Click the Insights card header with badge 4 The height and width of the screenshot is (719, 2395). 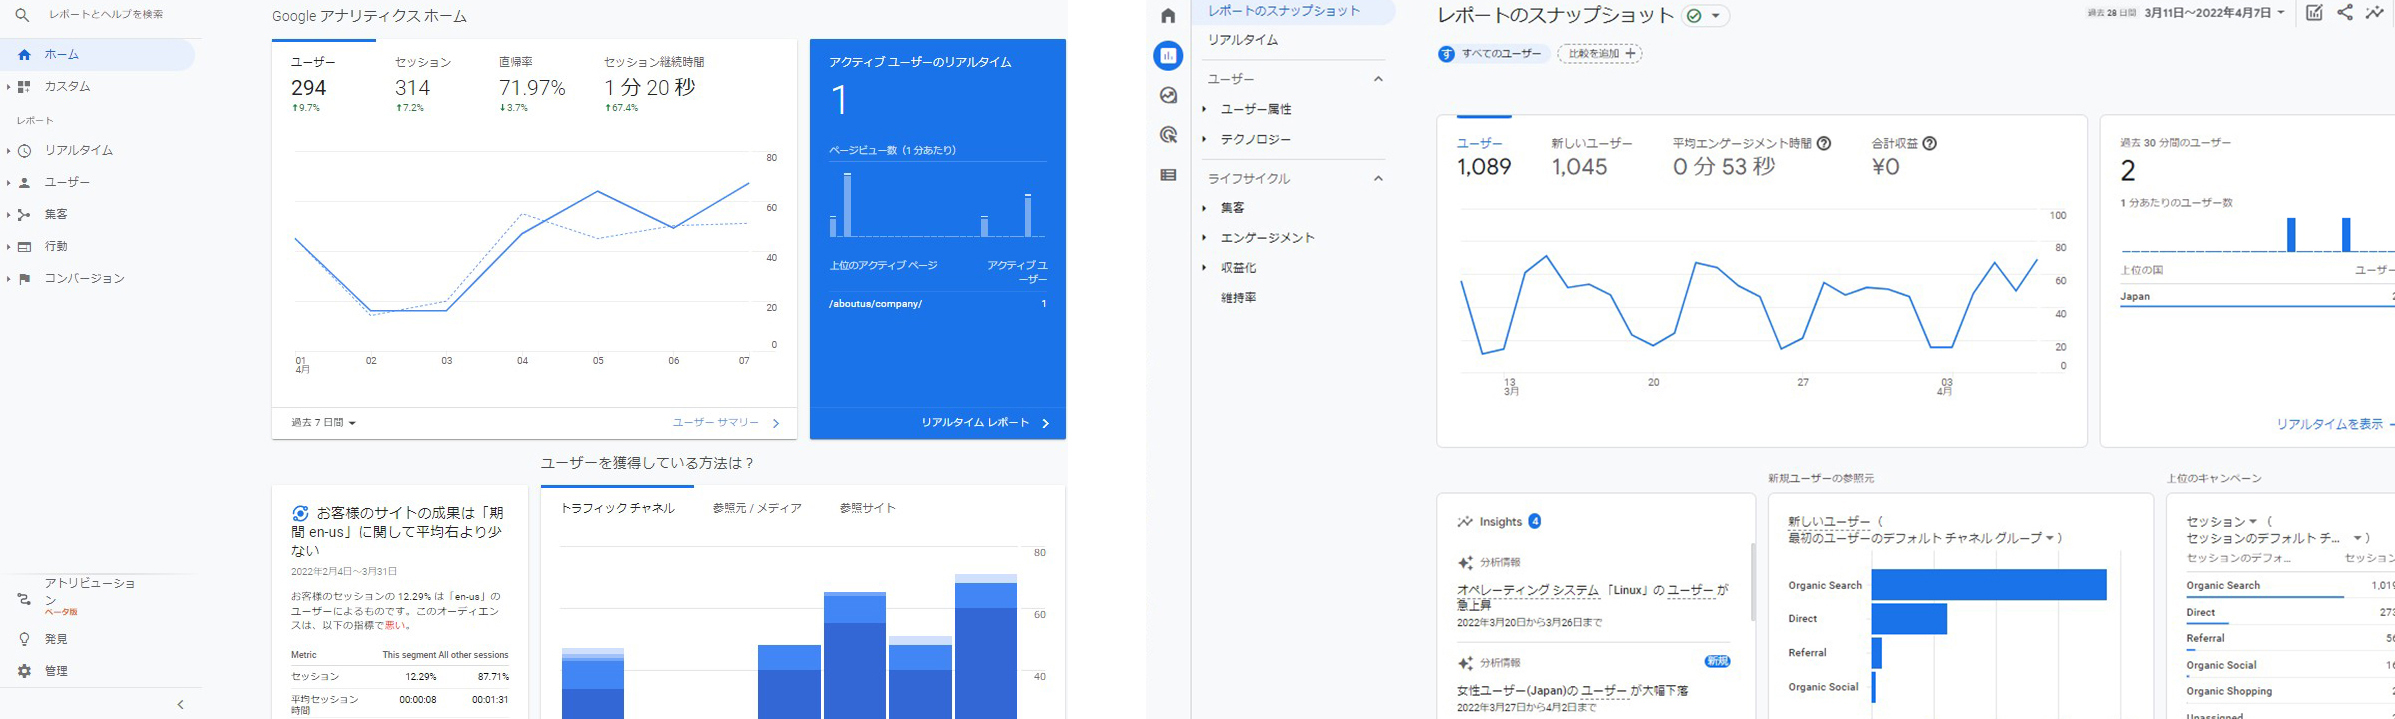pyautogui.click(x=1499, y=522)
